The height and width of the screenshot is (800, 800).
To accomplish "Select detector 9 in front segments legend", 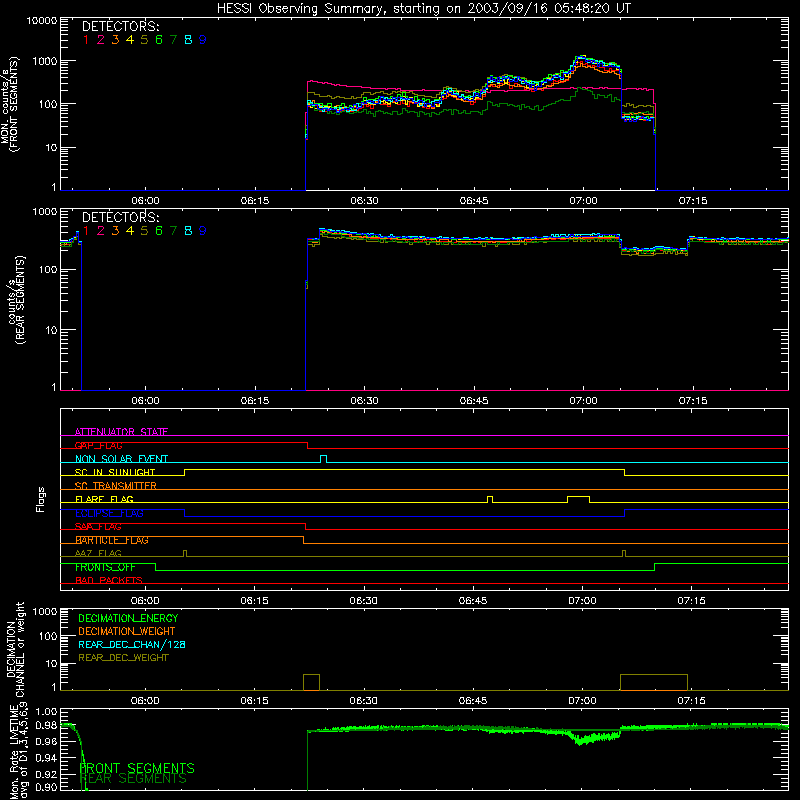I will coord(203,40).
